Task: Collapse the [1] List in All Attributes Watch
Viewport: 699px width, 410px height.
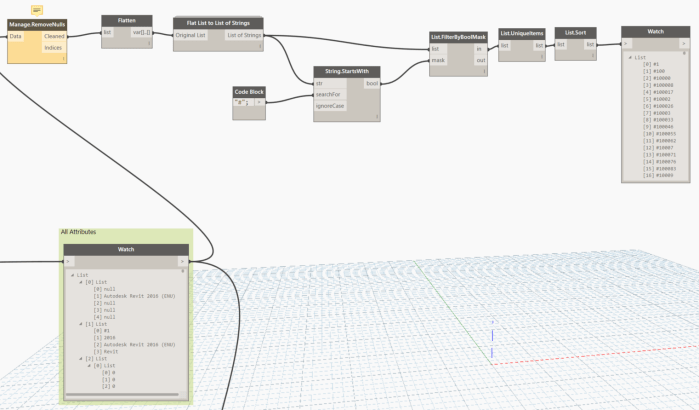Action: [79, 324]
